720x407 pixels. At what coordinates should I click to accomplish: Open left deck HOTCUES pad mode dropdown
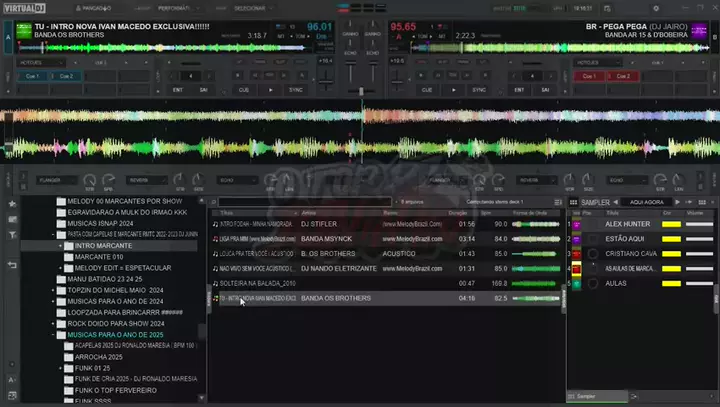pyautogui.click(x=40, y=62)
